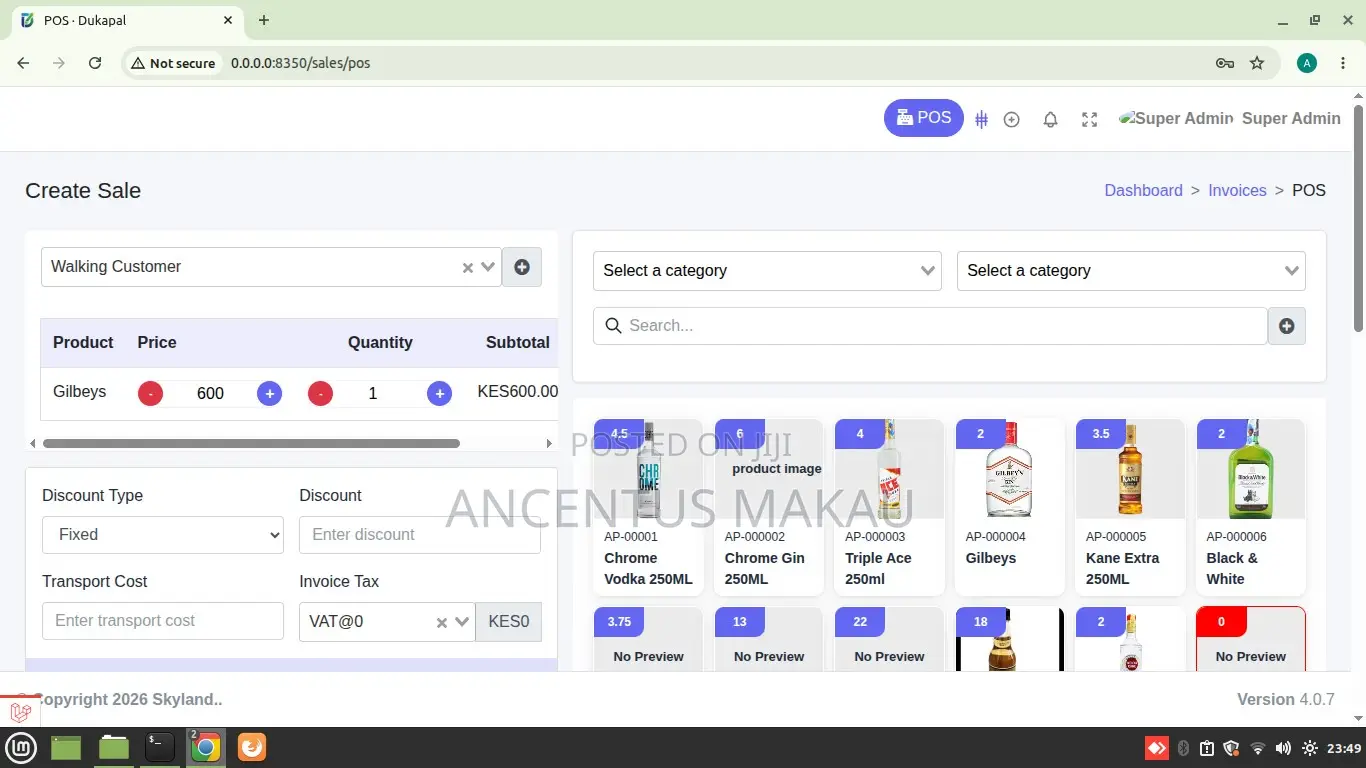Screen dimensions: 1366x768
Task: Toggle fullscreen mode icon
Action: [1090, 119]
